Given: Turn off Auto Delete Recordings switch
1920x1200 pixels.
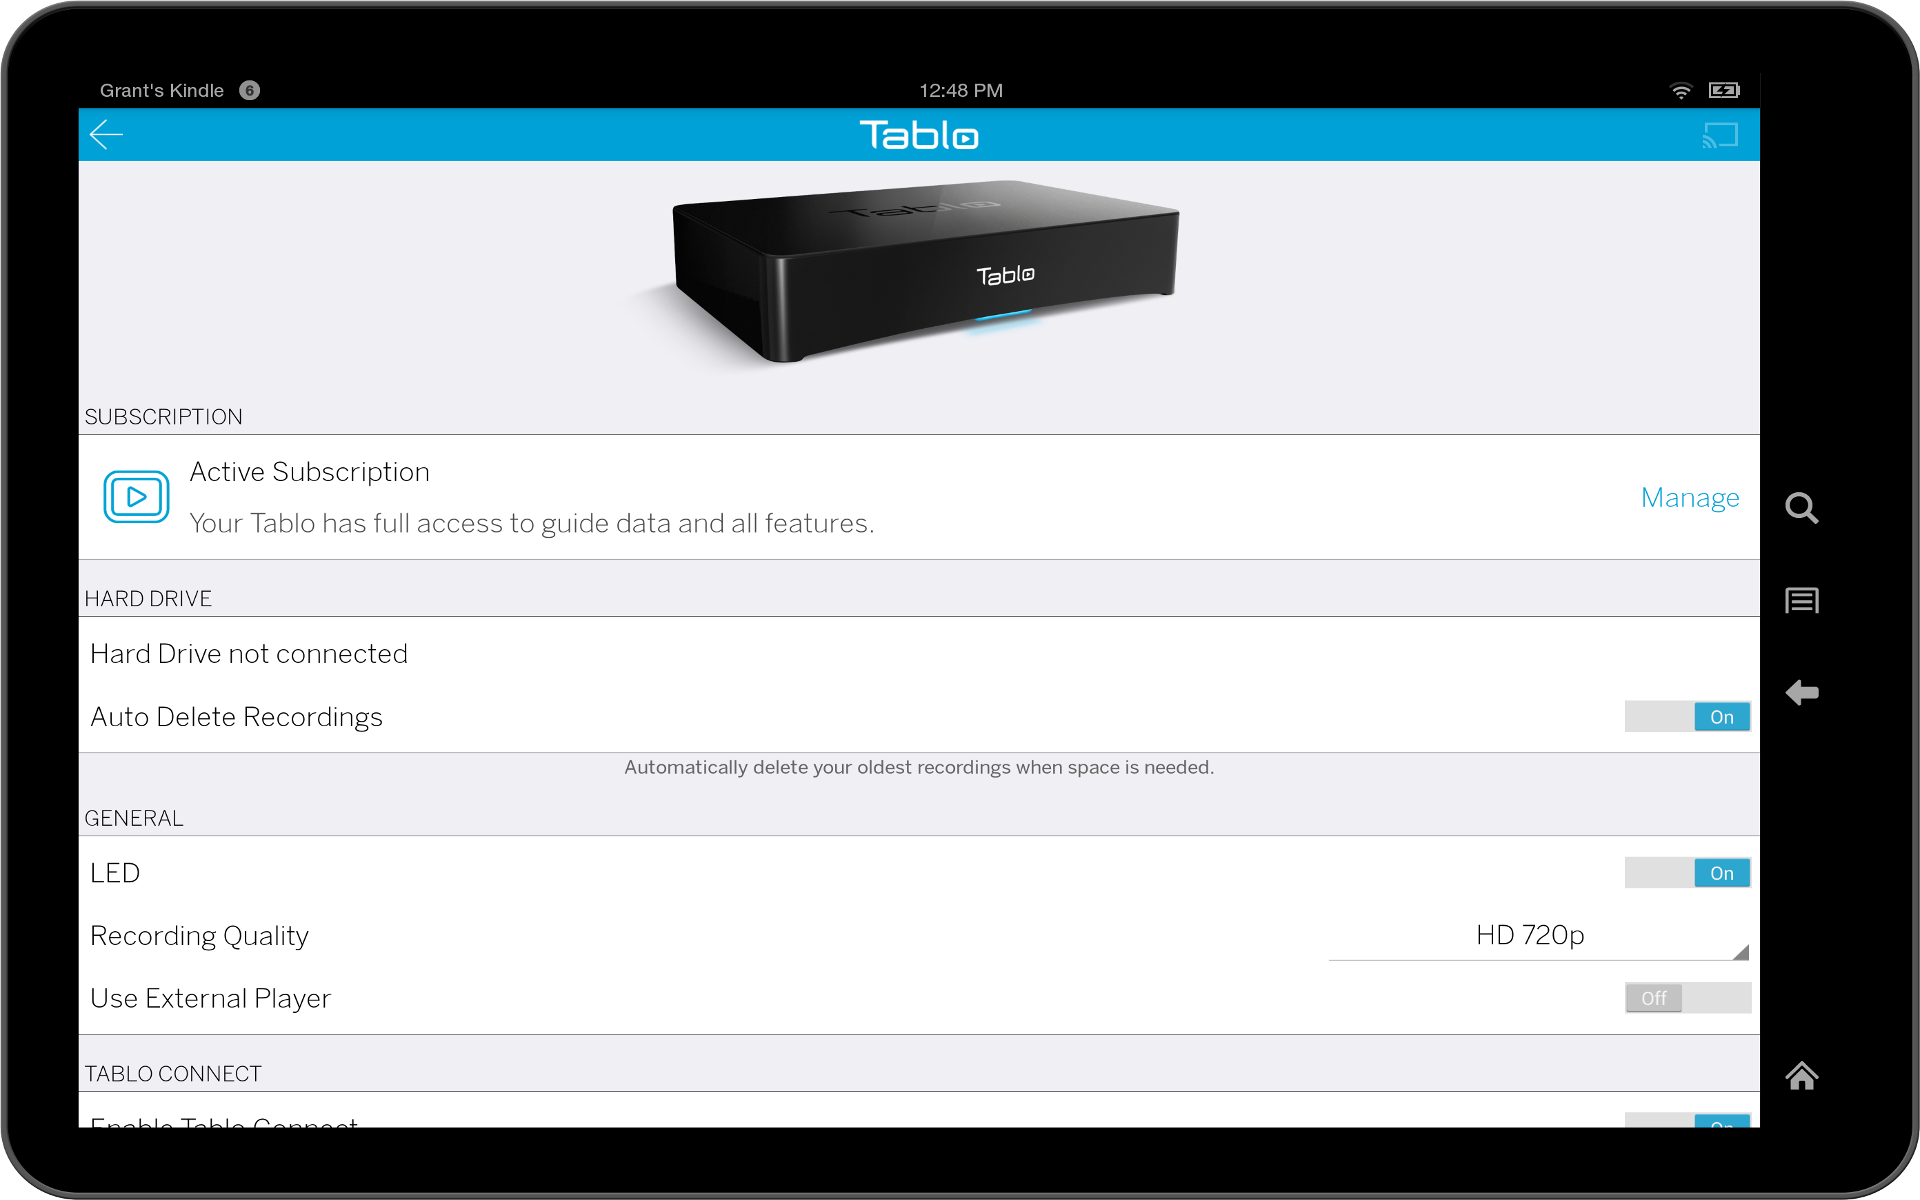Looking at the screenshot, I should pos(1687,717).
